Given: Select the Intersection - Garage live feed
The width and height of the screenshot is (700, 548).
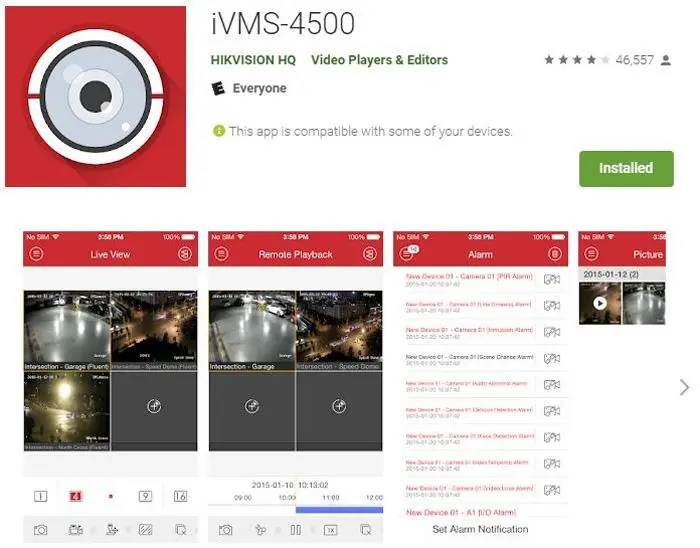Looking at the screenshot, I should 67,331.
